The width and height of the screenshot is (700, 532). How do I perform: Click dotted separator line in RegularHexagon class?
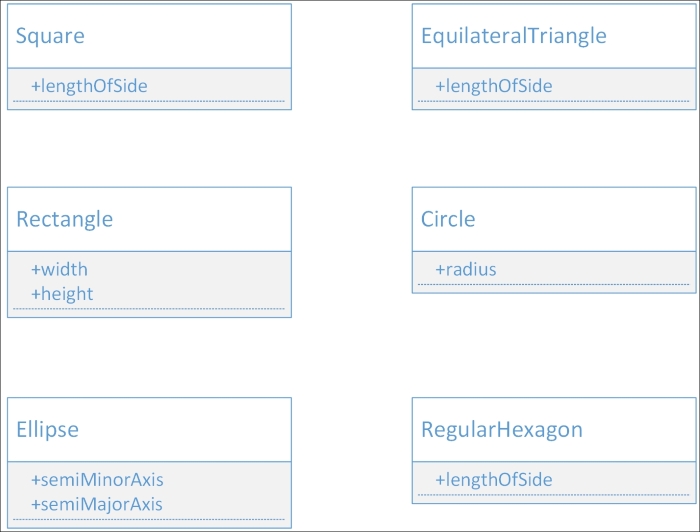pyautogui.click(x=554, y=495)
